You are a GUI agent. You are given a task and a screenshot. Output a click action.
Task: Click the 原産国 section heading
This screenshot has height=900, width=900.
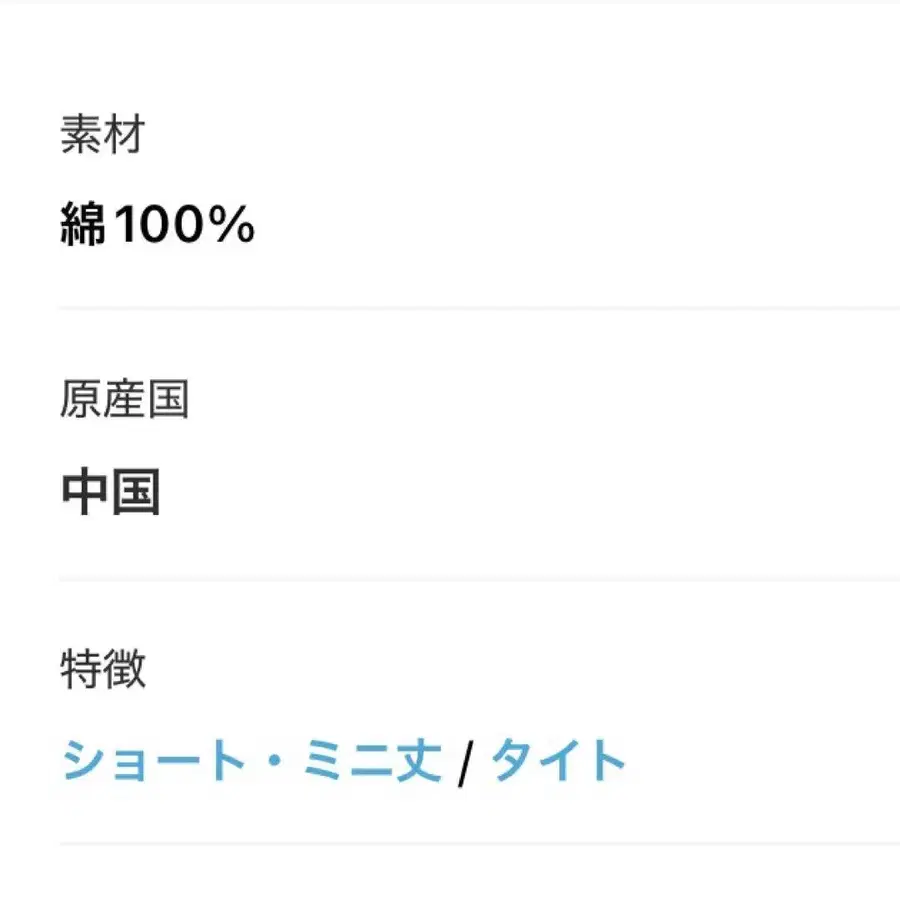point(125,399)
